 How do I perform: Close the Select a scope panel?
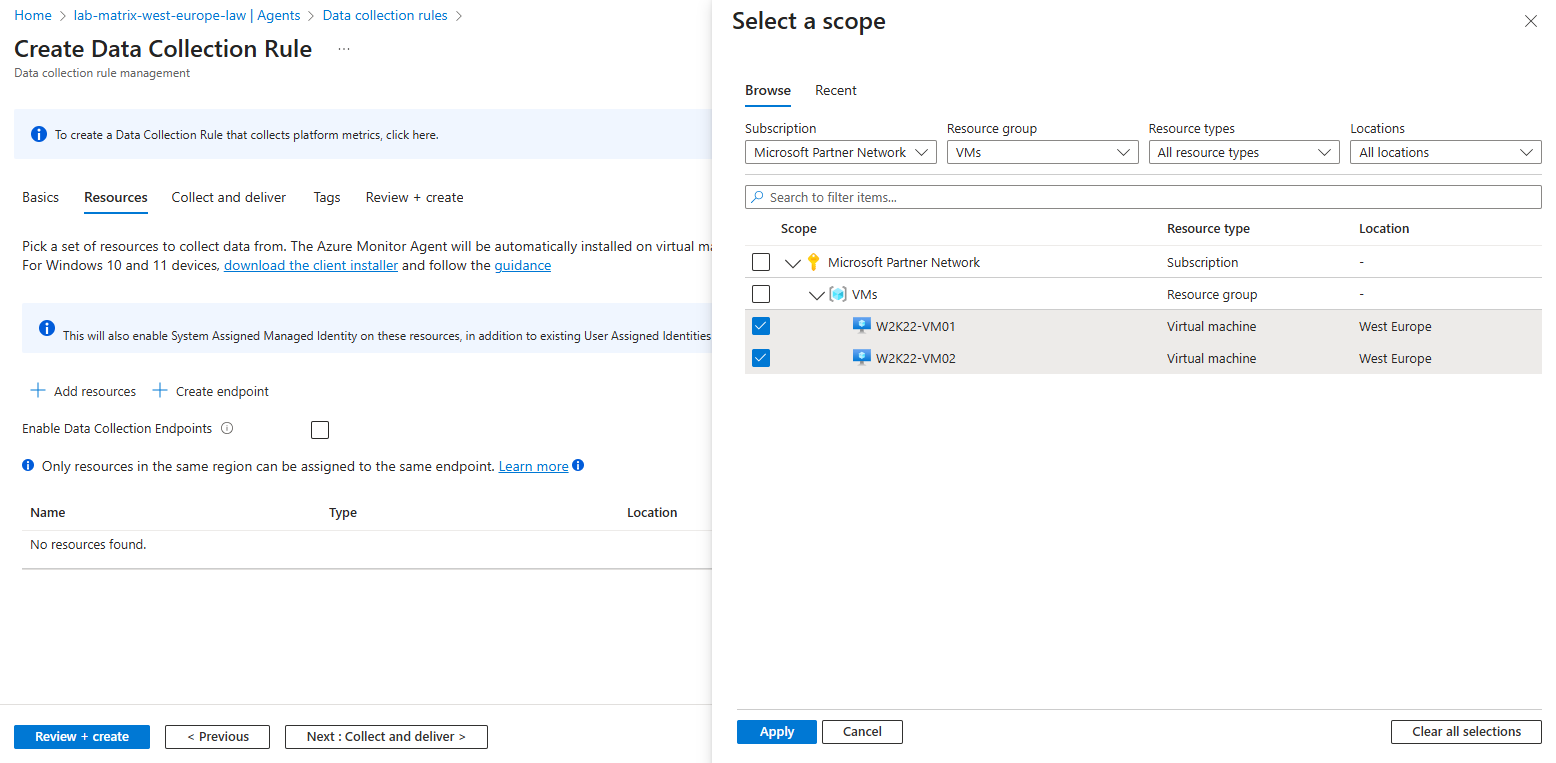pyautogui.click(x=1530, y=21)
